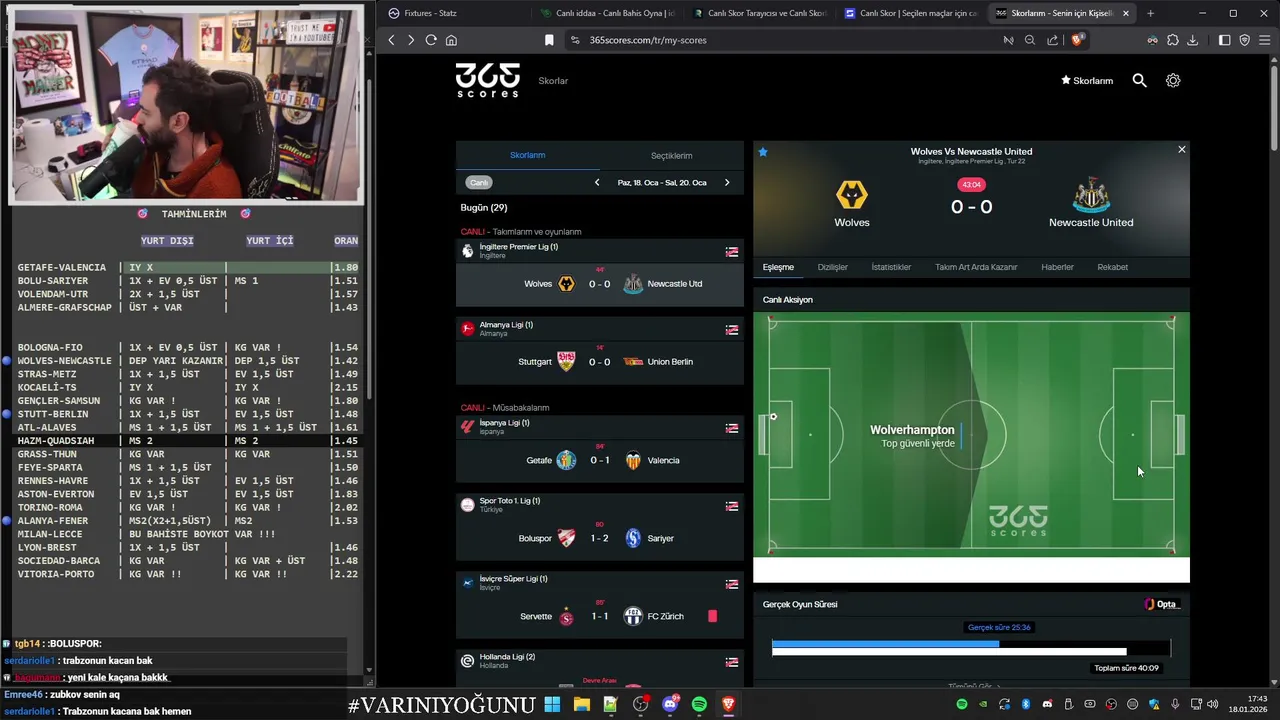Click the Spor Toto 1. Lig header
This screenshot has width=1280, height=720.
pos(600,505)
